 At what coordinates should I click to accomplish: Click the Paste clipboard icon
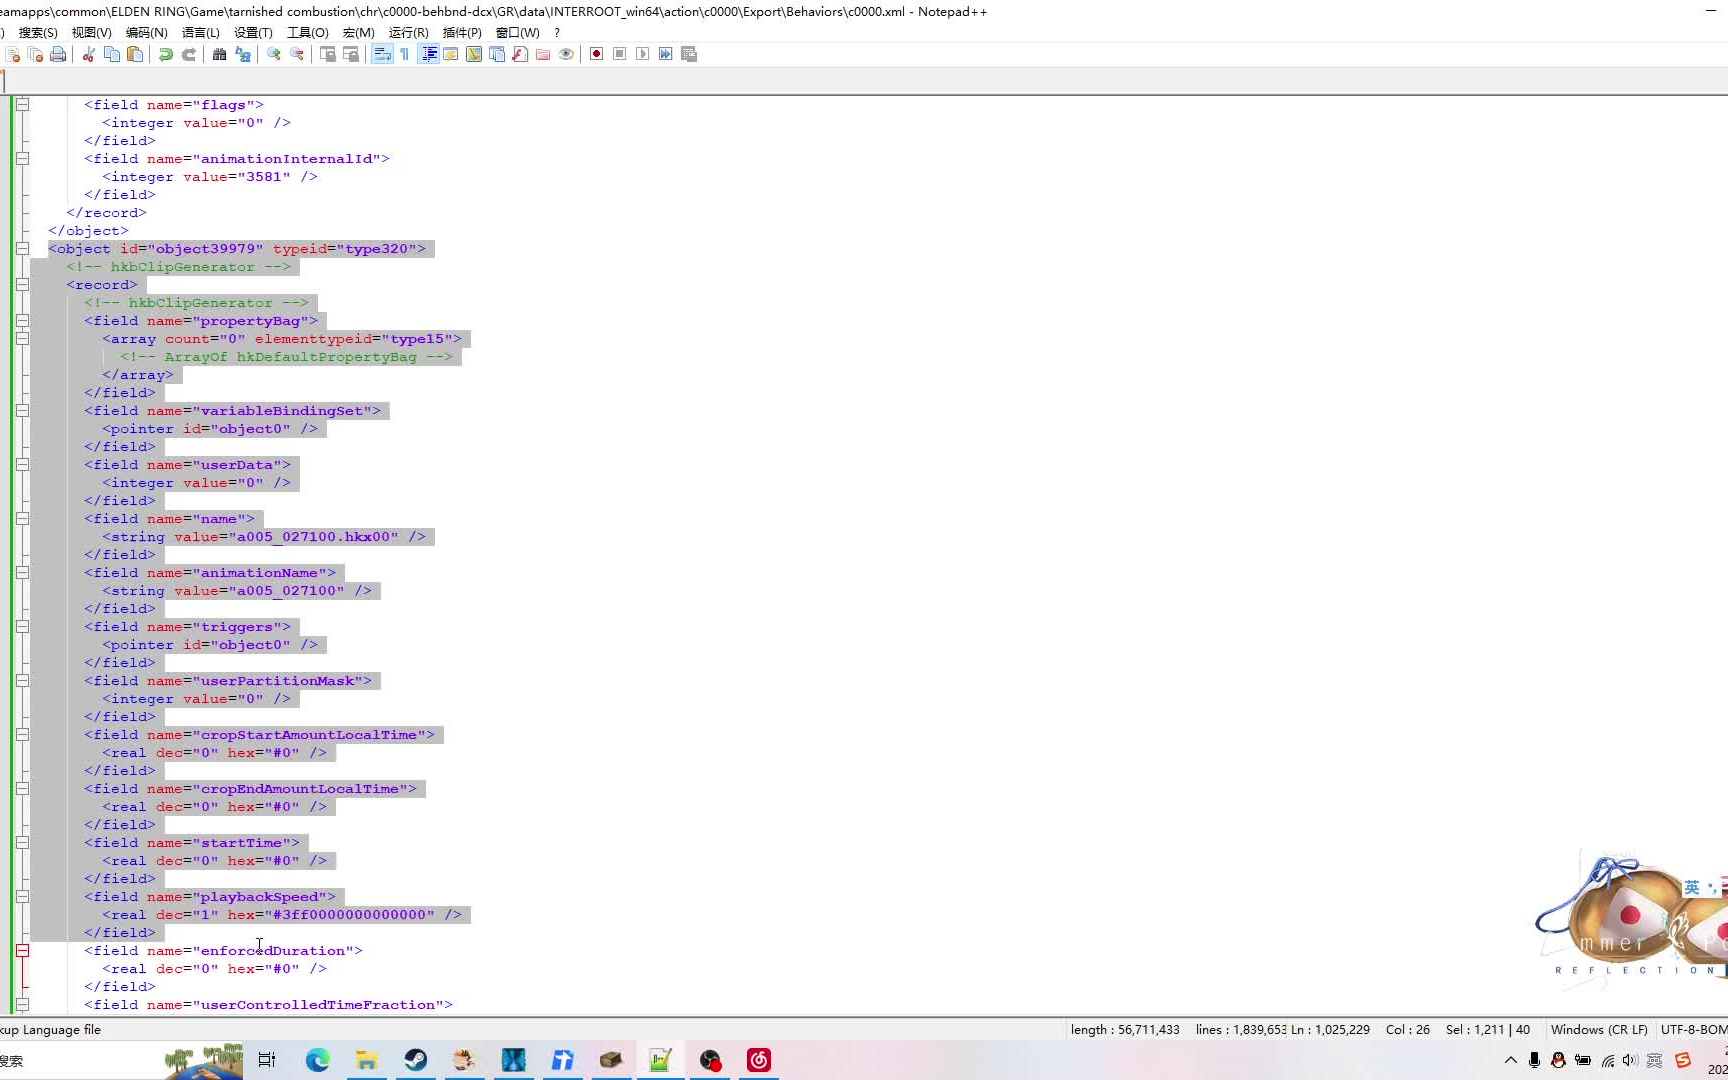coord(135,54)
